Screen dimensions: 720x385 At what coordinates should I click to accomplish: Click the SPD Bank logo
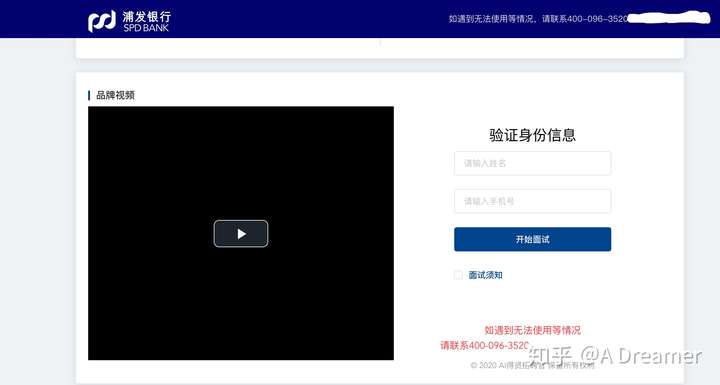129,21
